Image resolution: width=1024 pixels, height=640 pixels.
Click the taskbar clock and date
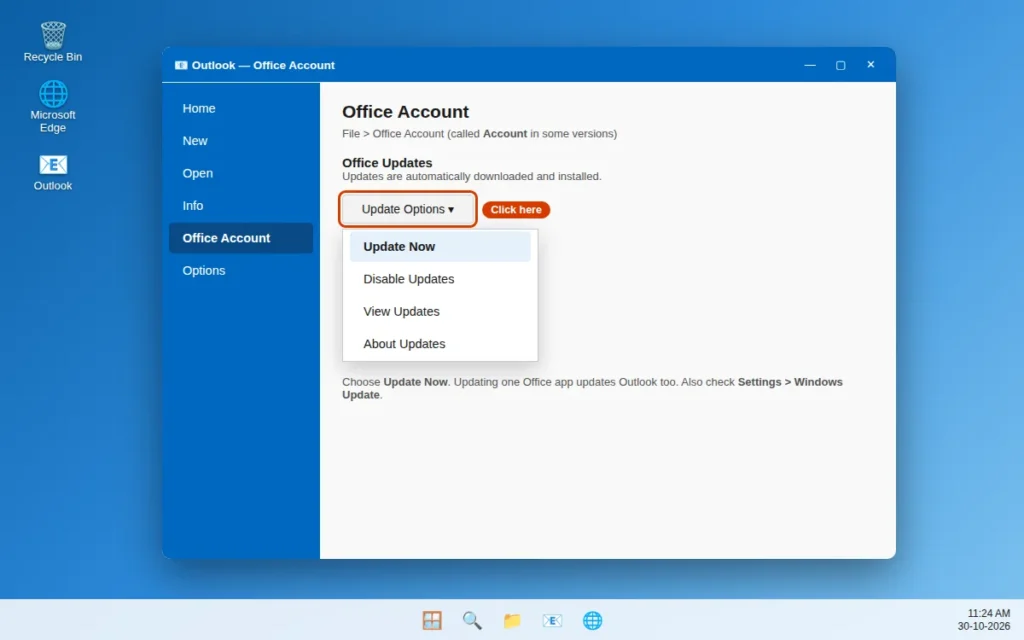pos(985,620)
